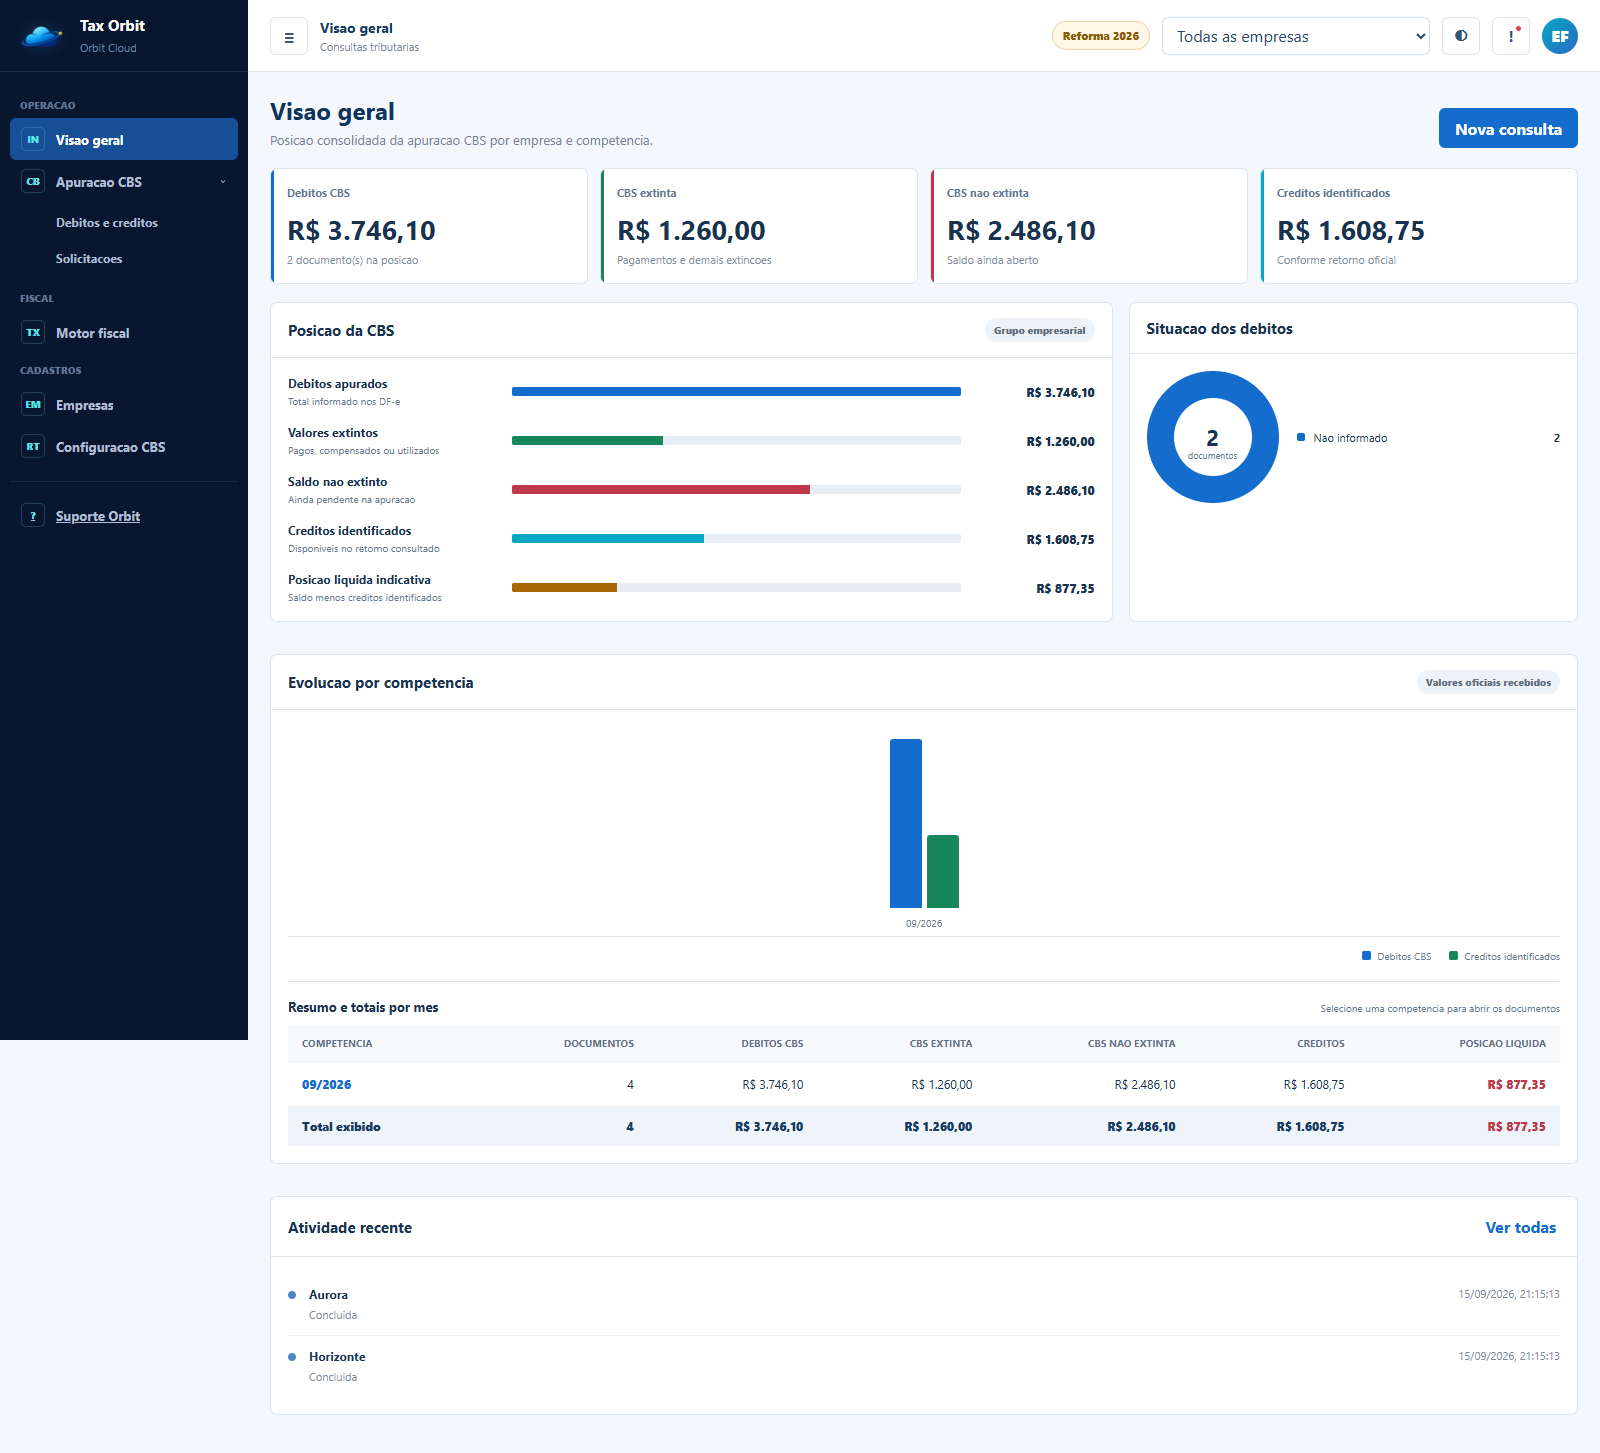Click the Total exibido row label
Screen dimensions: 1600x1453
pos(341,1126)
